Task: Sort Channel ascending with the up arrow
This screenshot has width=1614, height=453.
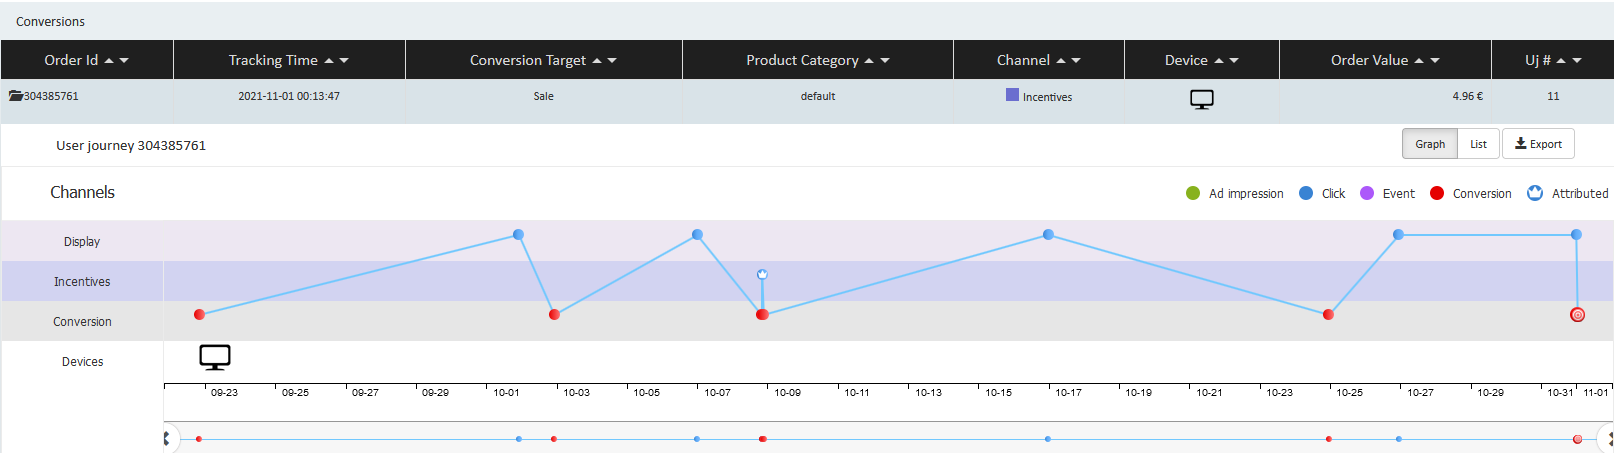Action: 1061,61
